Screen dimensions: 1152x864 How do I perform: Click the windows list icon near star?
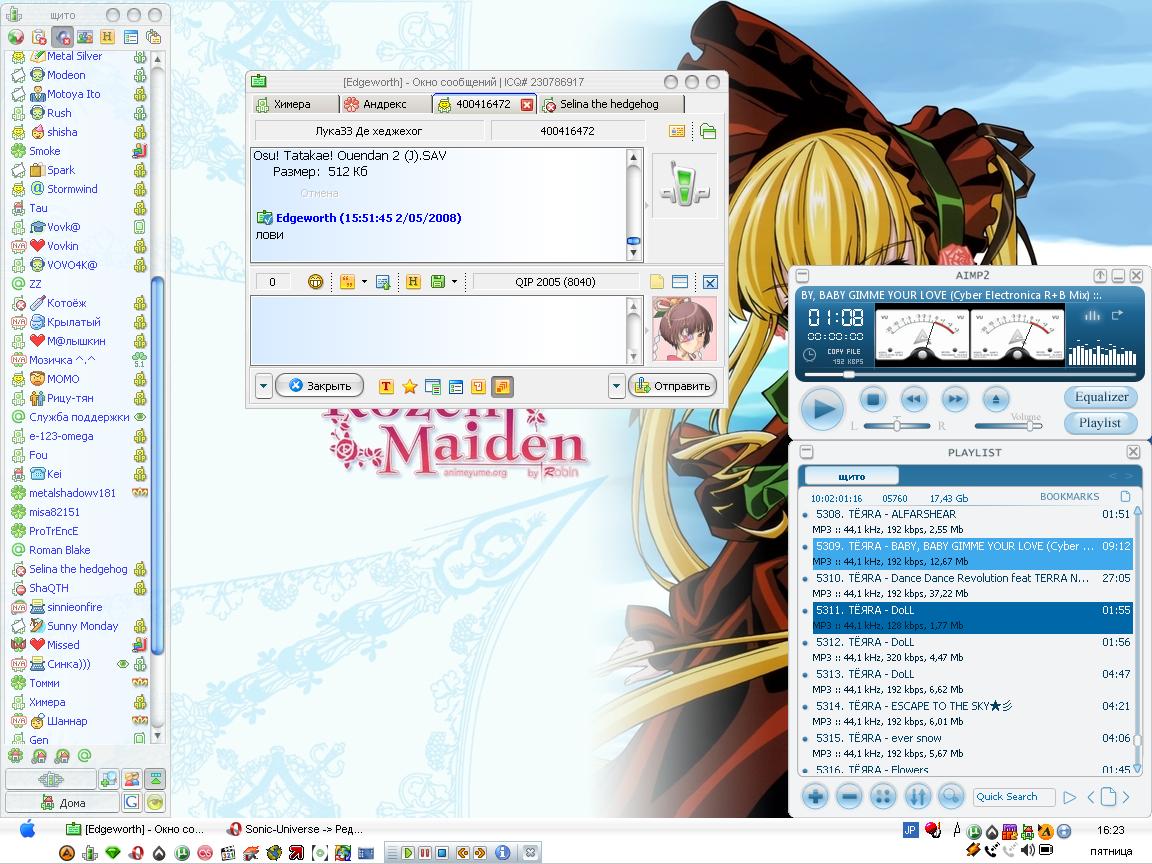pos(433,386)
